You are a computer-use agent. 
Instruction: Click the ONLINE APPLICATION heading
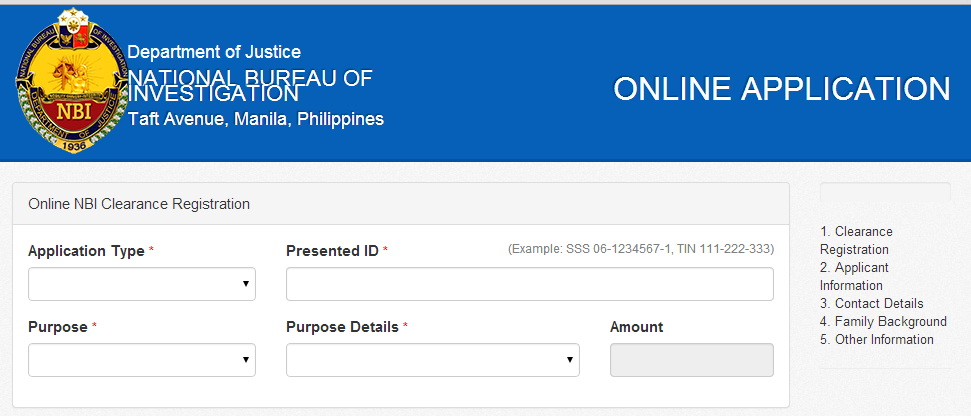pyautogui.click(x=781, y=89)
